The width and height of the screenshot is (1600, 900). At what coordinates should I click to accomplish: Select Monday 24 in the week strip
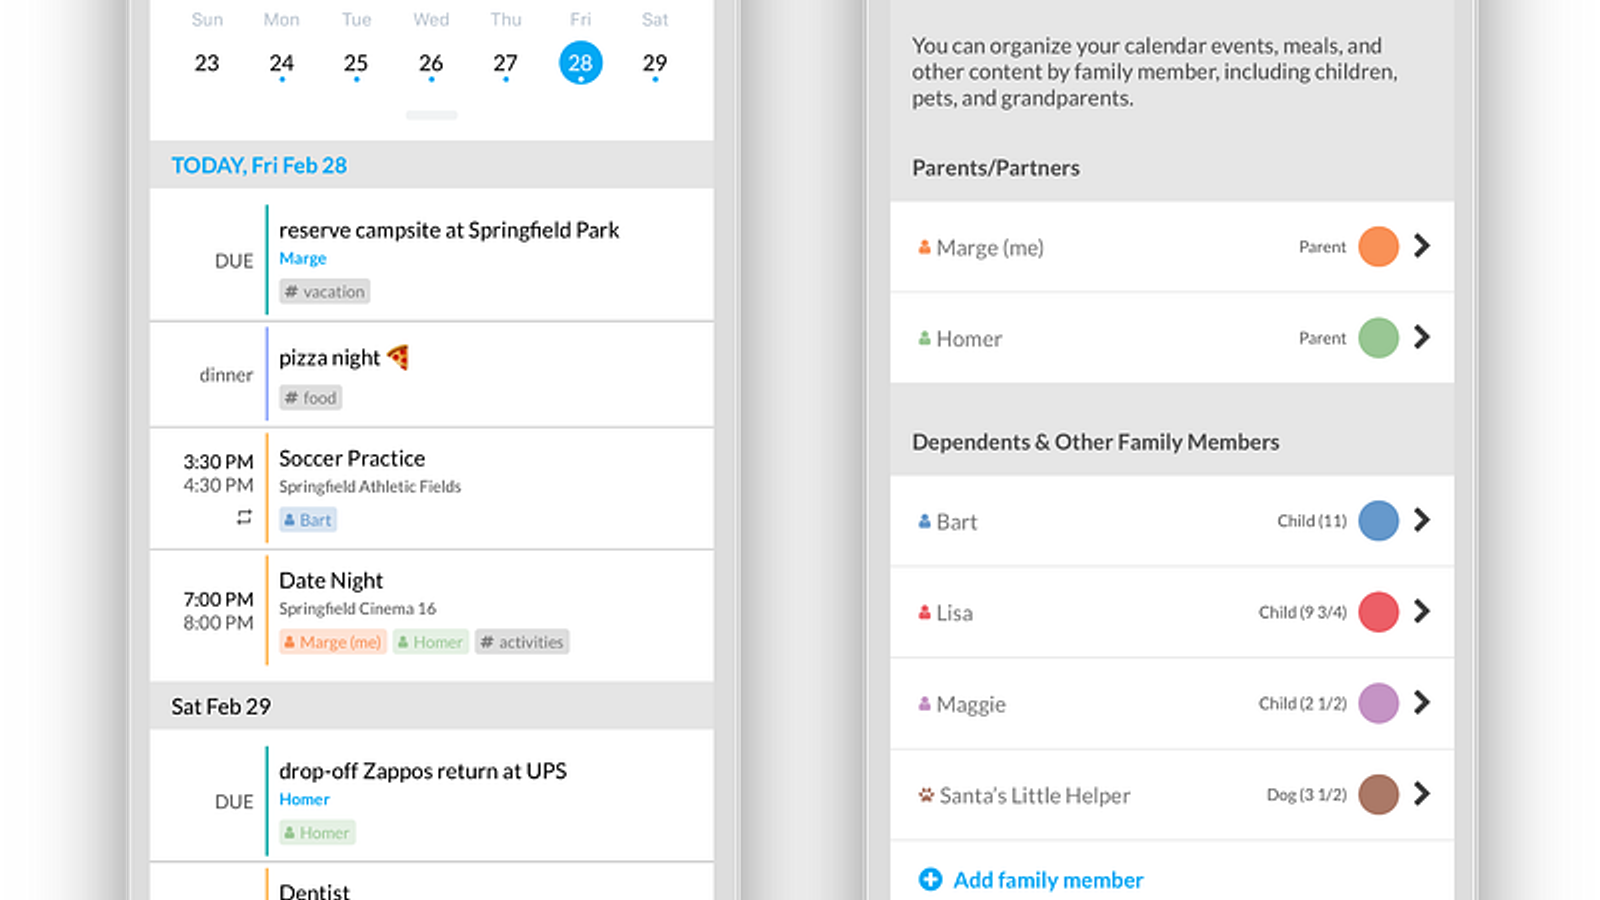tap(281, 63)
